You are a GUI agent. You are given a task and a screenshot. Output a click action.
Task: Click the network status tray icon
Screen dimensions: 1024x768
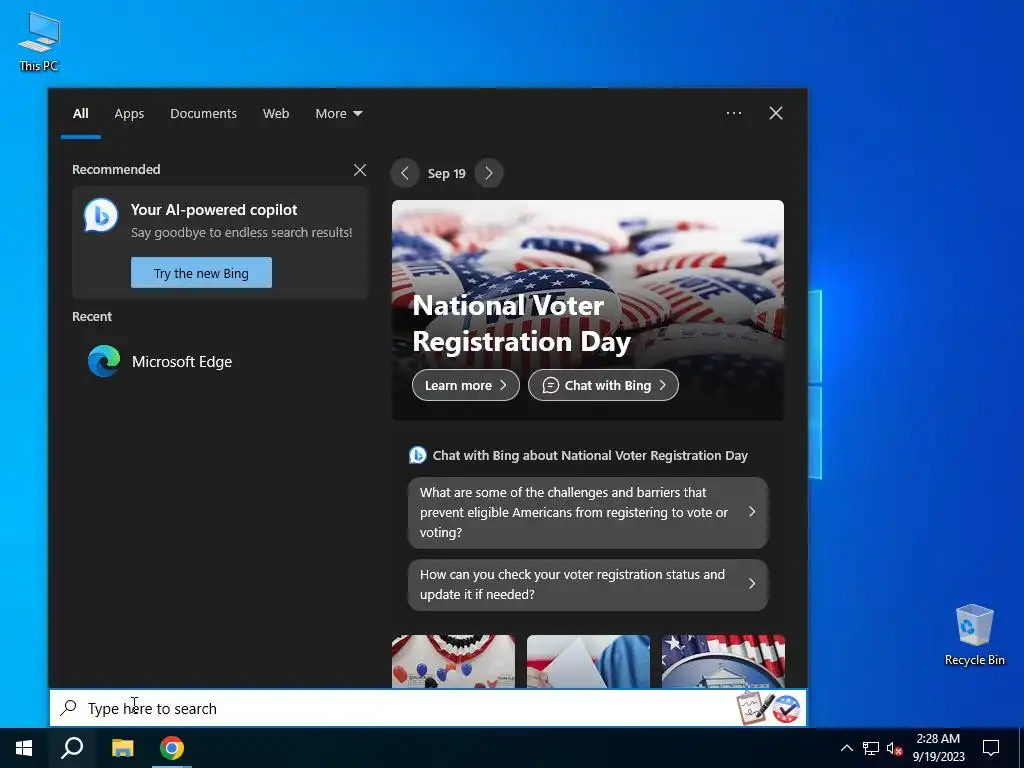click(871, 748)
